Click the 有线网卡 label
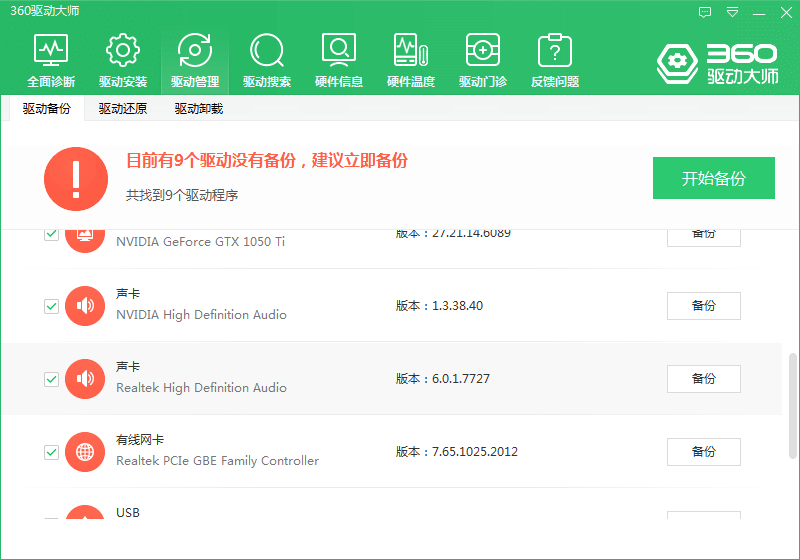Screen dimensions: 800x560 click(x=140, y=440)
